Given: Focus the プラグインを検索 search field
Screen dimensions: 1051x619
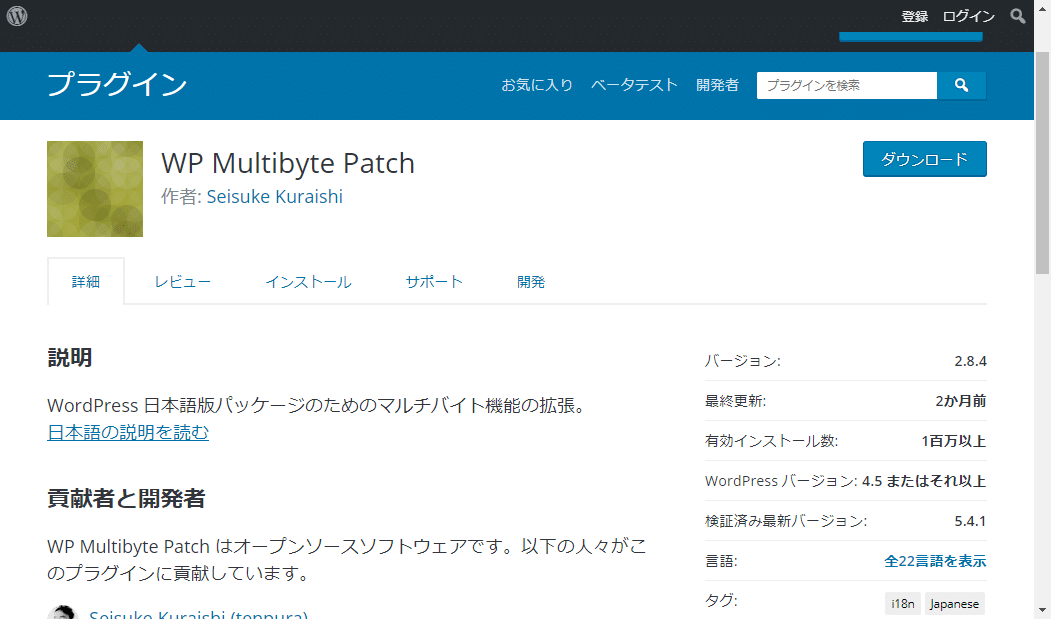Looking at the screenshot, I should tap(847, 85).
